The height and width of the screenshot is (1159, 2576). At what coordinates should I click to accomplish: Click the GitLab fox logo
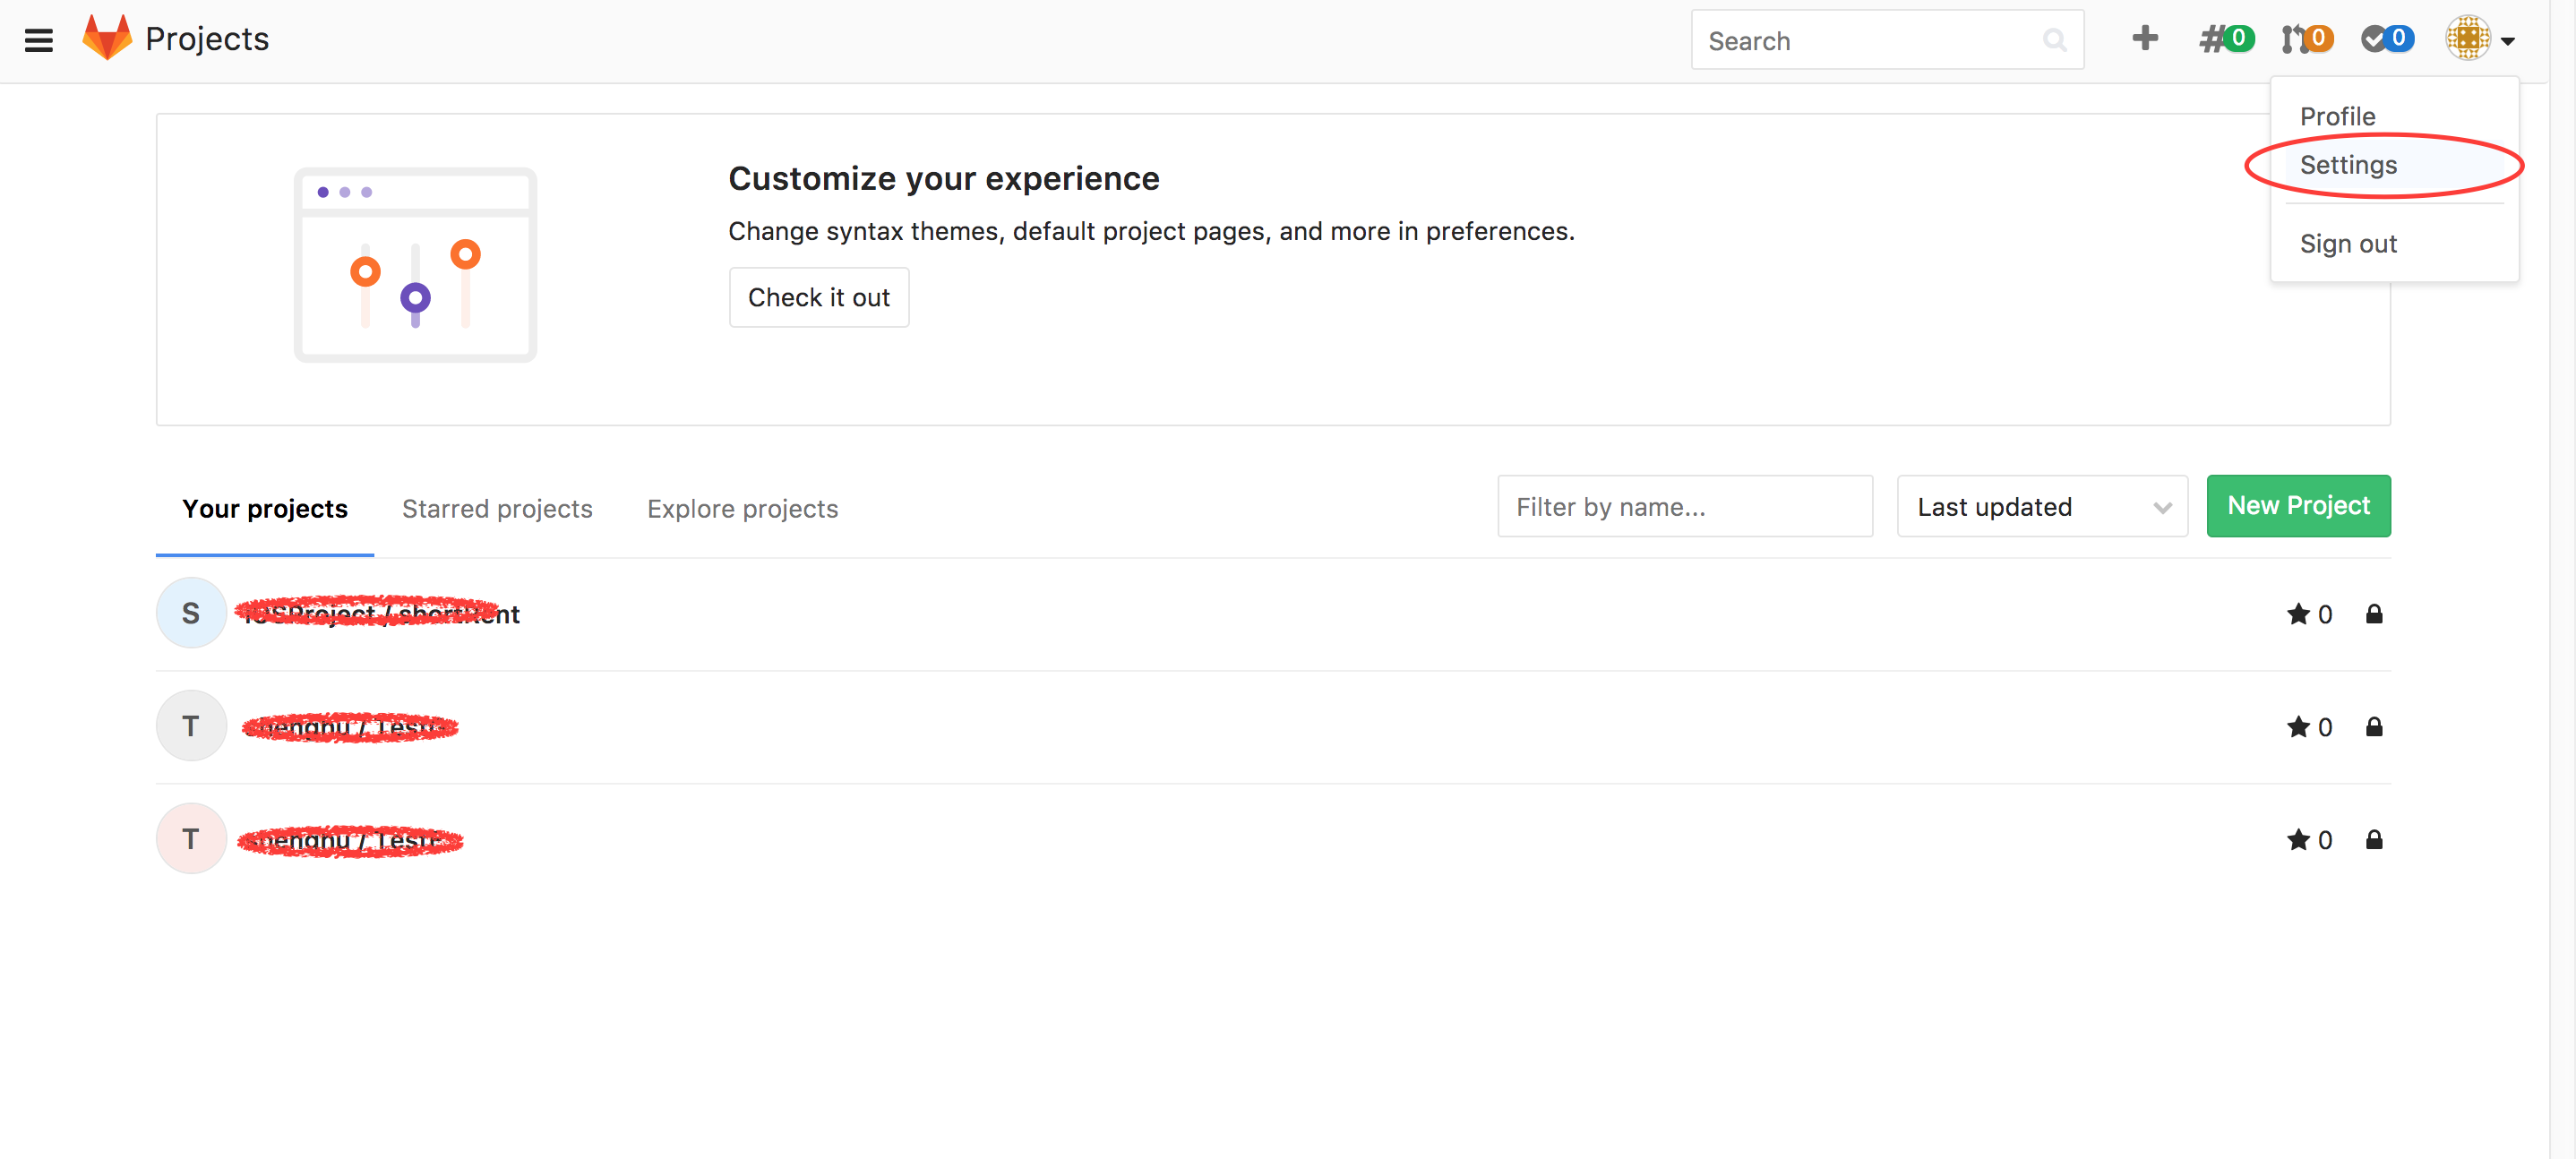pos(106,38)
